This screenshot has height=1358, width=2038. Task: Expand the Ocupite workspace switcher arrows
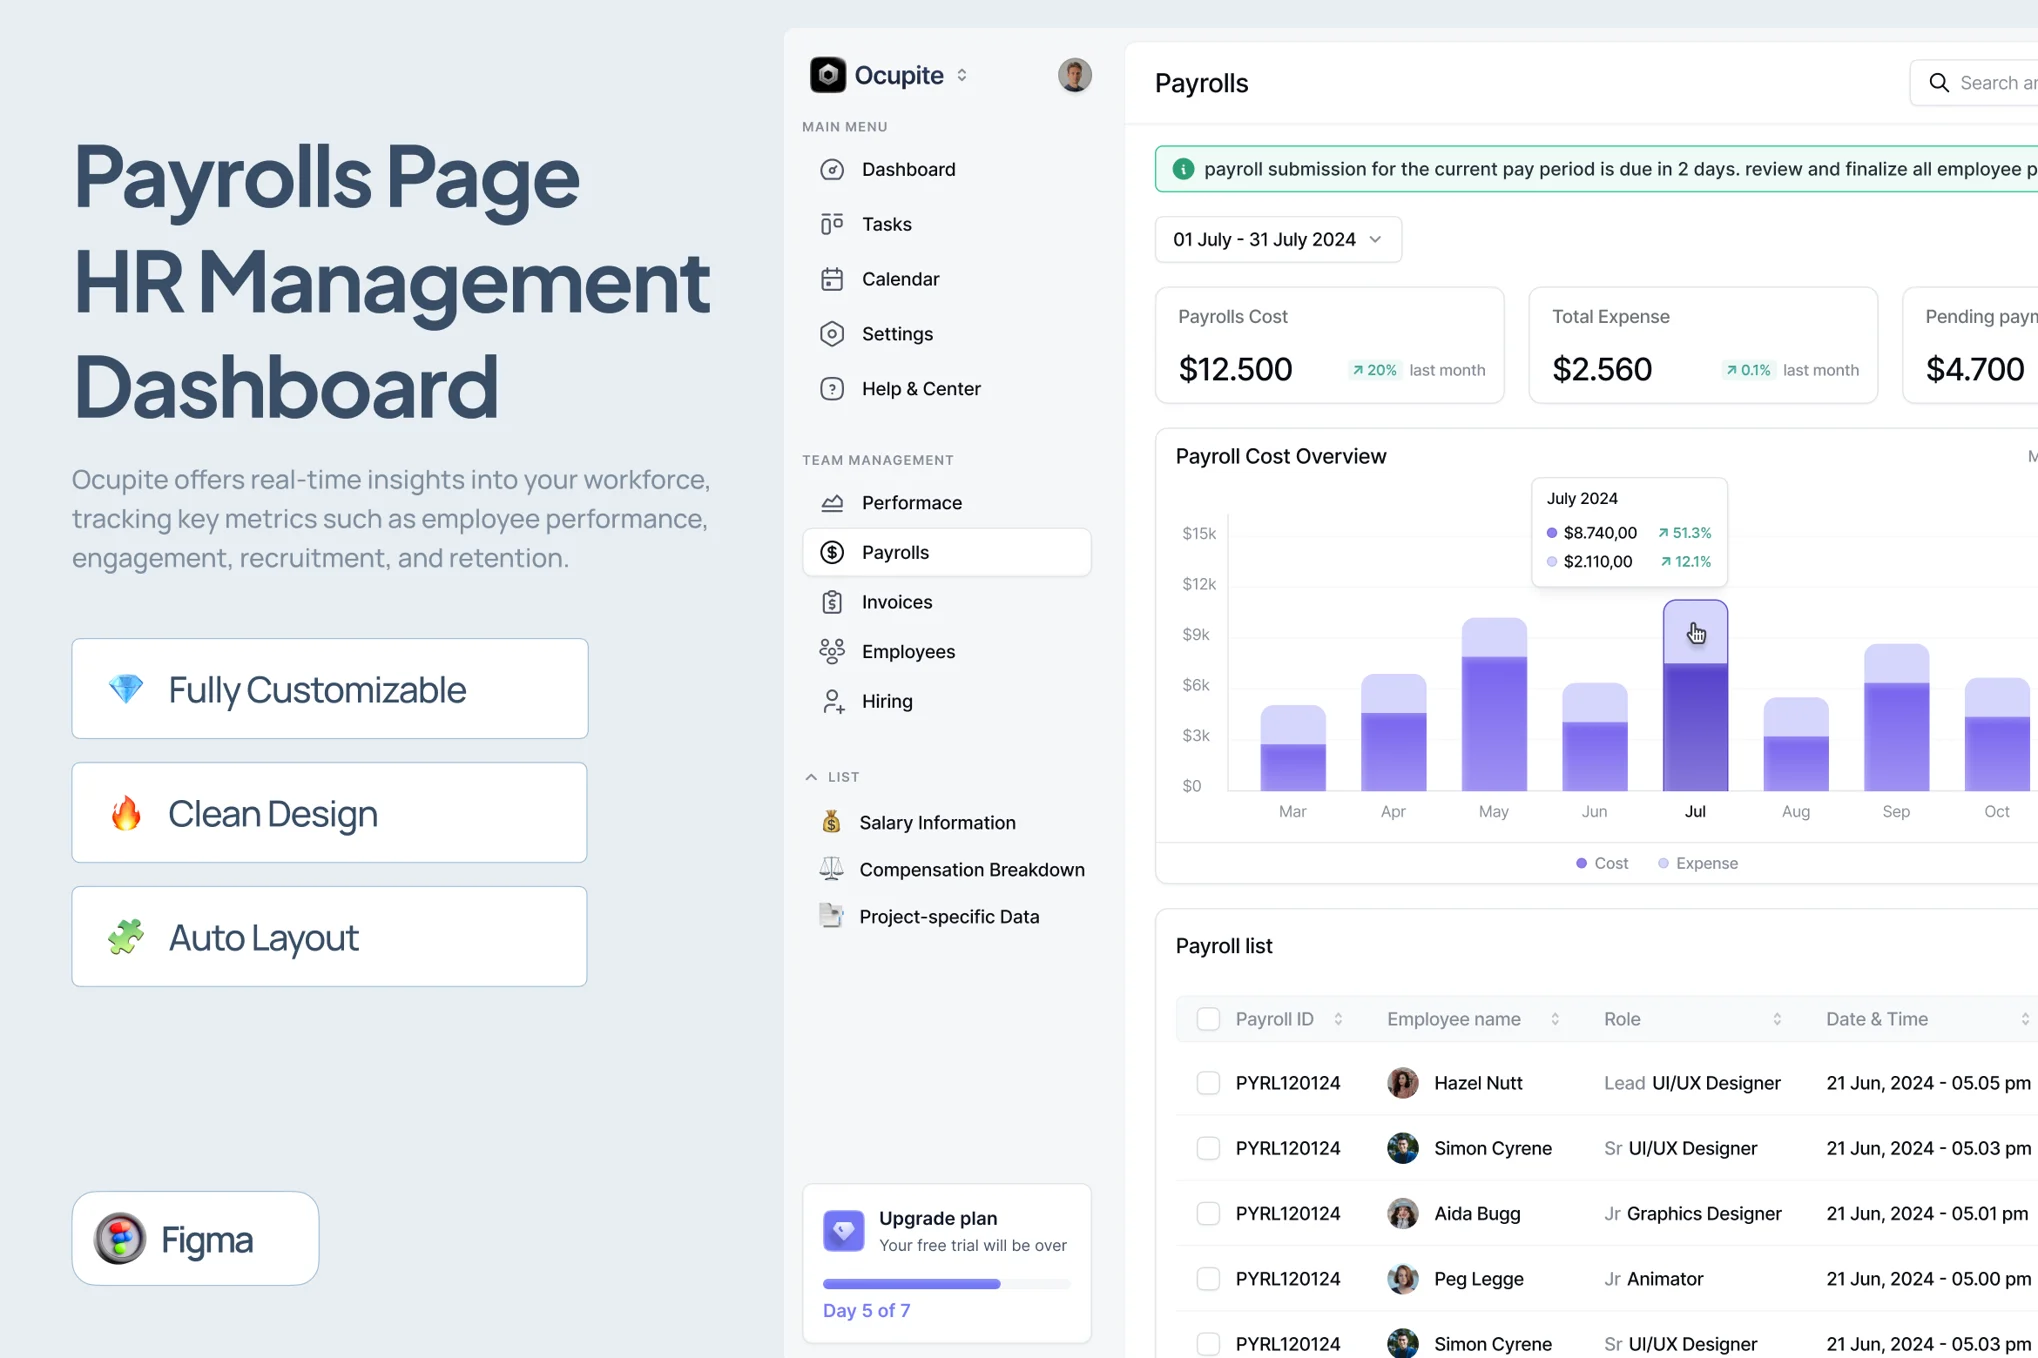click(x=962, y=75)
